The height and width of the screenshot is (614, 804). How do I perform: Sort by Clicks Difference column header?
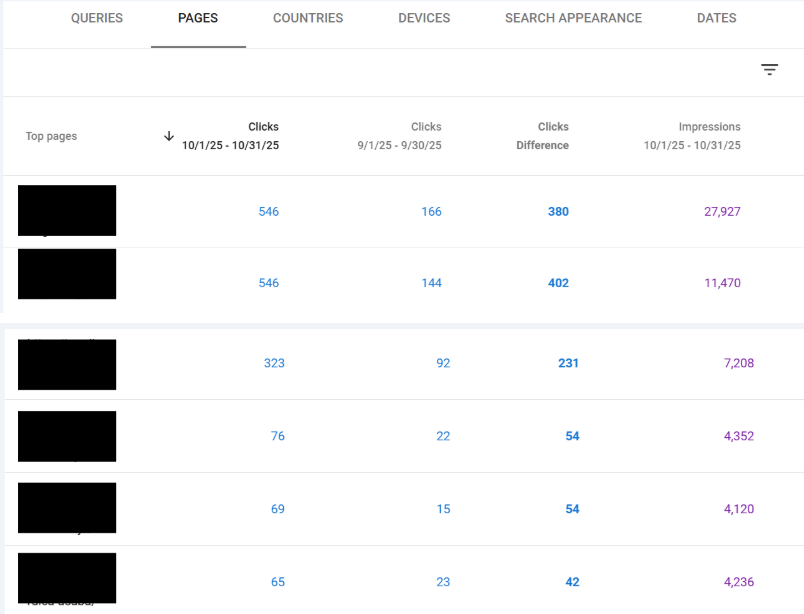[542, 136]
